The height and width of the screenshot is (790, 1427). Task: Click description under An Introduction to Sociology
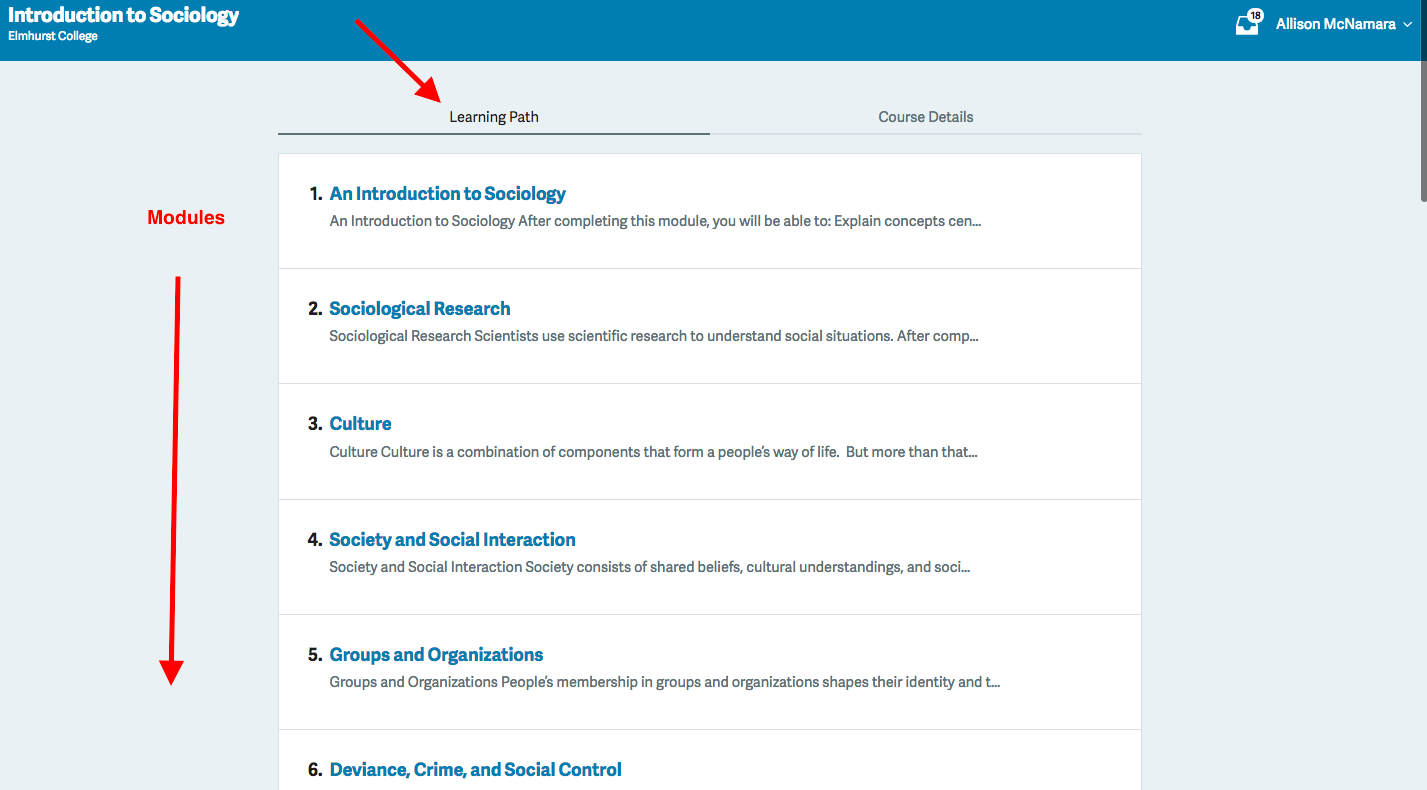point(655,222)
